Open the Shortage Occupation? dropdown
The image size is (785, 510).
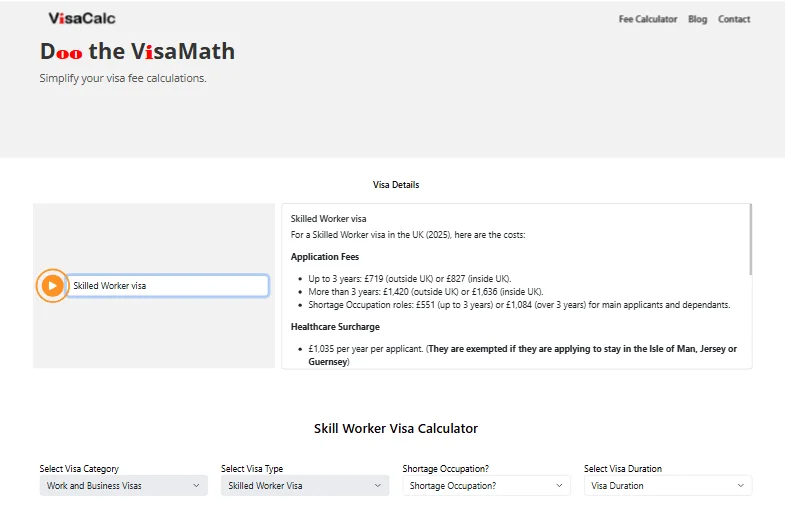pyautogui.click(x=486, y=486)
